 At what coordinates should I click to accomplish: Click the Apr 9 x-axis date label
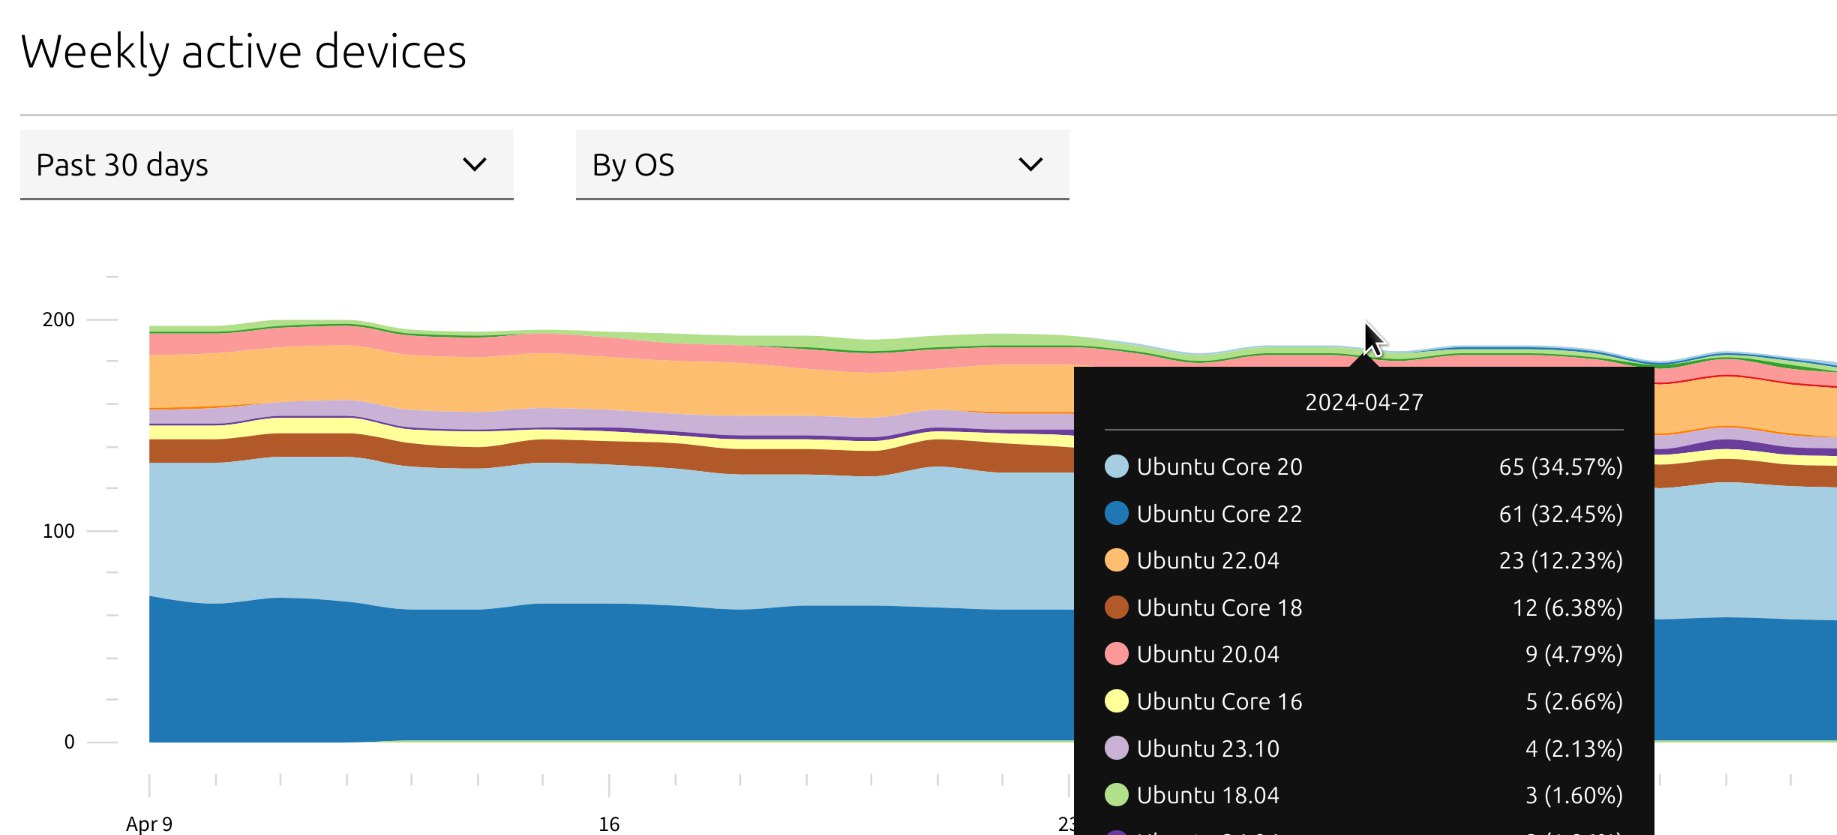click(x=149, y=824)
